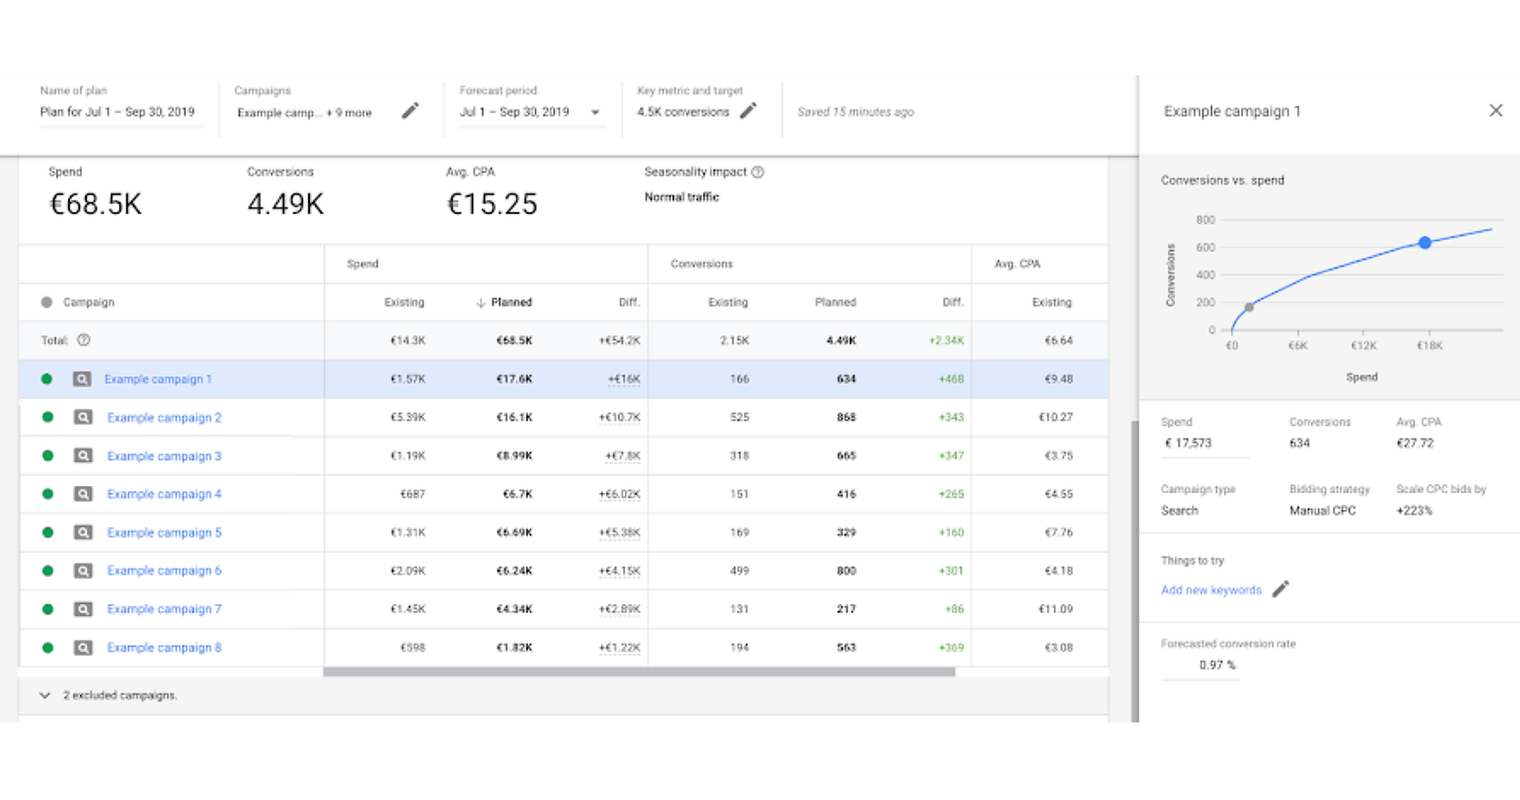
Task: Click green status dot of Example campaign 8
Action: pyautogui.click(x=47, y=647)
